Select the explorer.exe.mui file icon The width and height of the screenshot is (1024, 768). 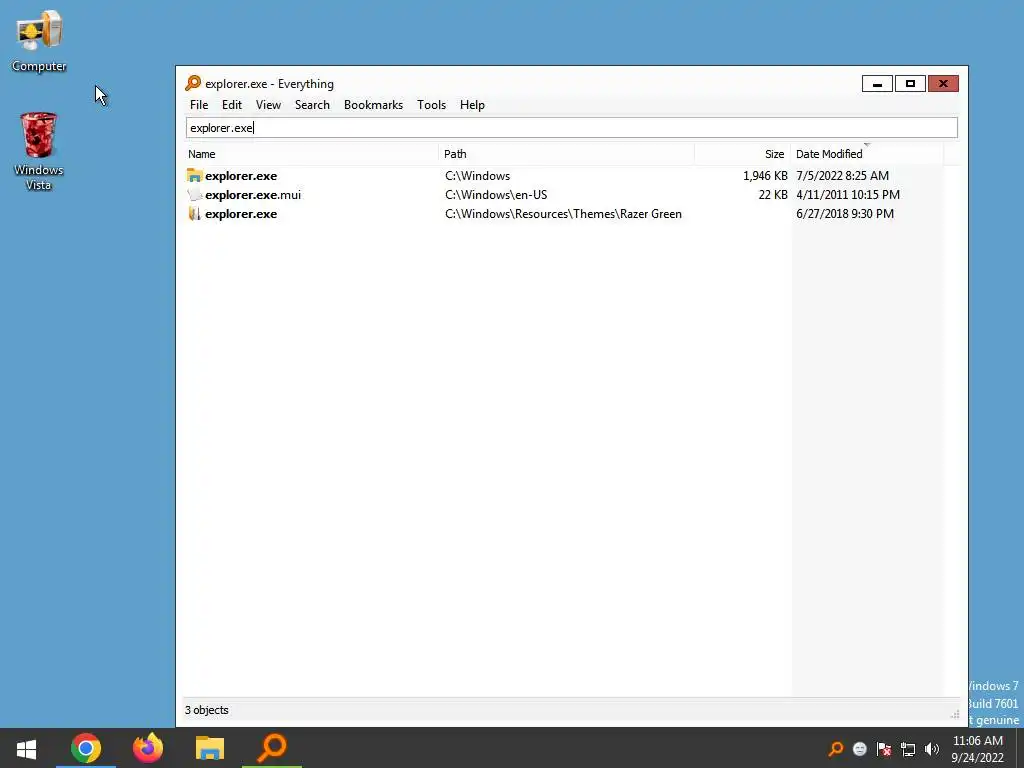(194, 195)
